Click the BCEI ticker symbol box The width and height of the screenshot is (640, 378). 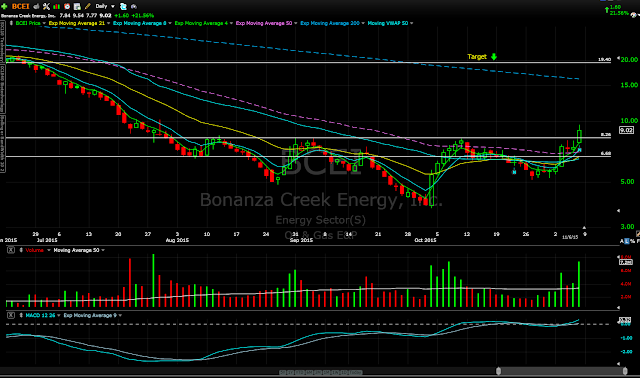coord(20,6)
